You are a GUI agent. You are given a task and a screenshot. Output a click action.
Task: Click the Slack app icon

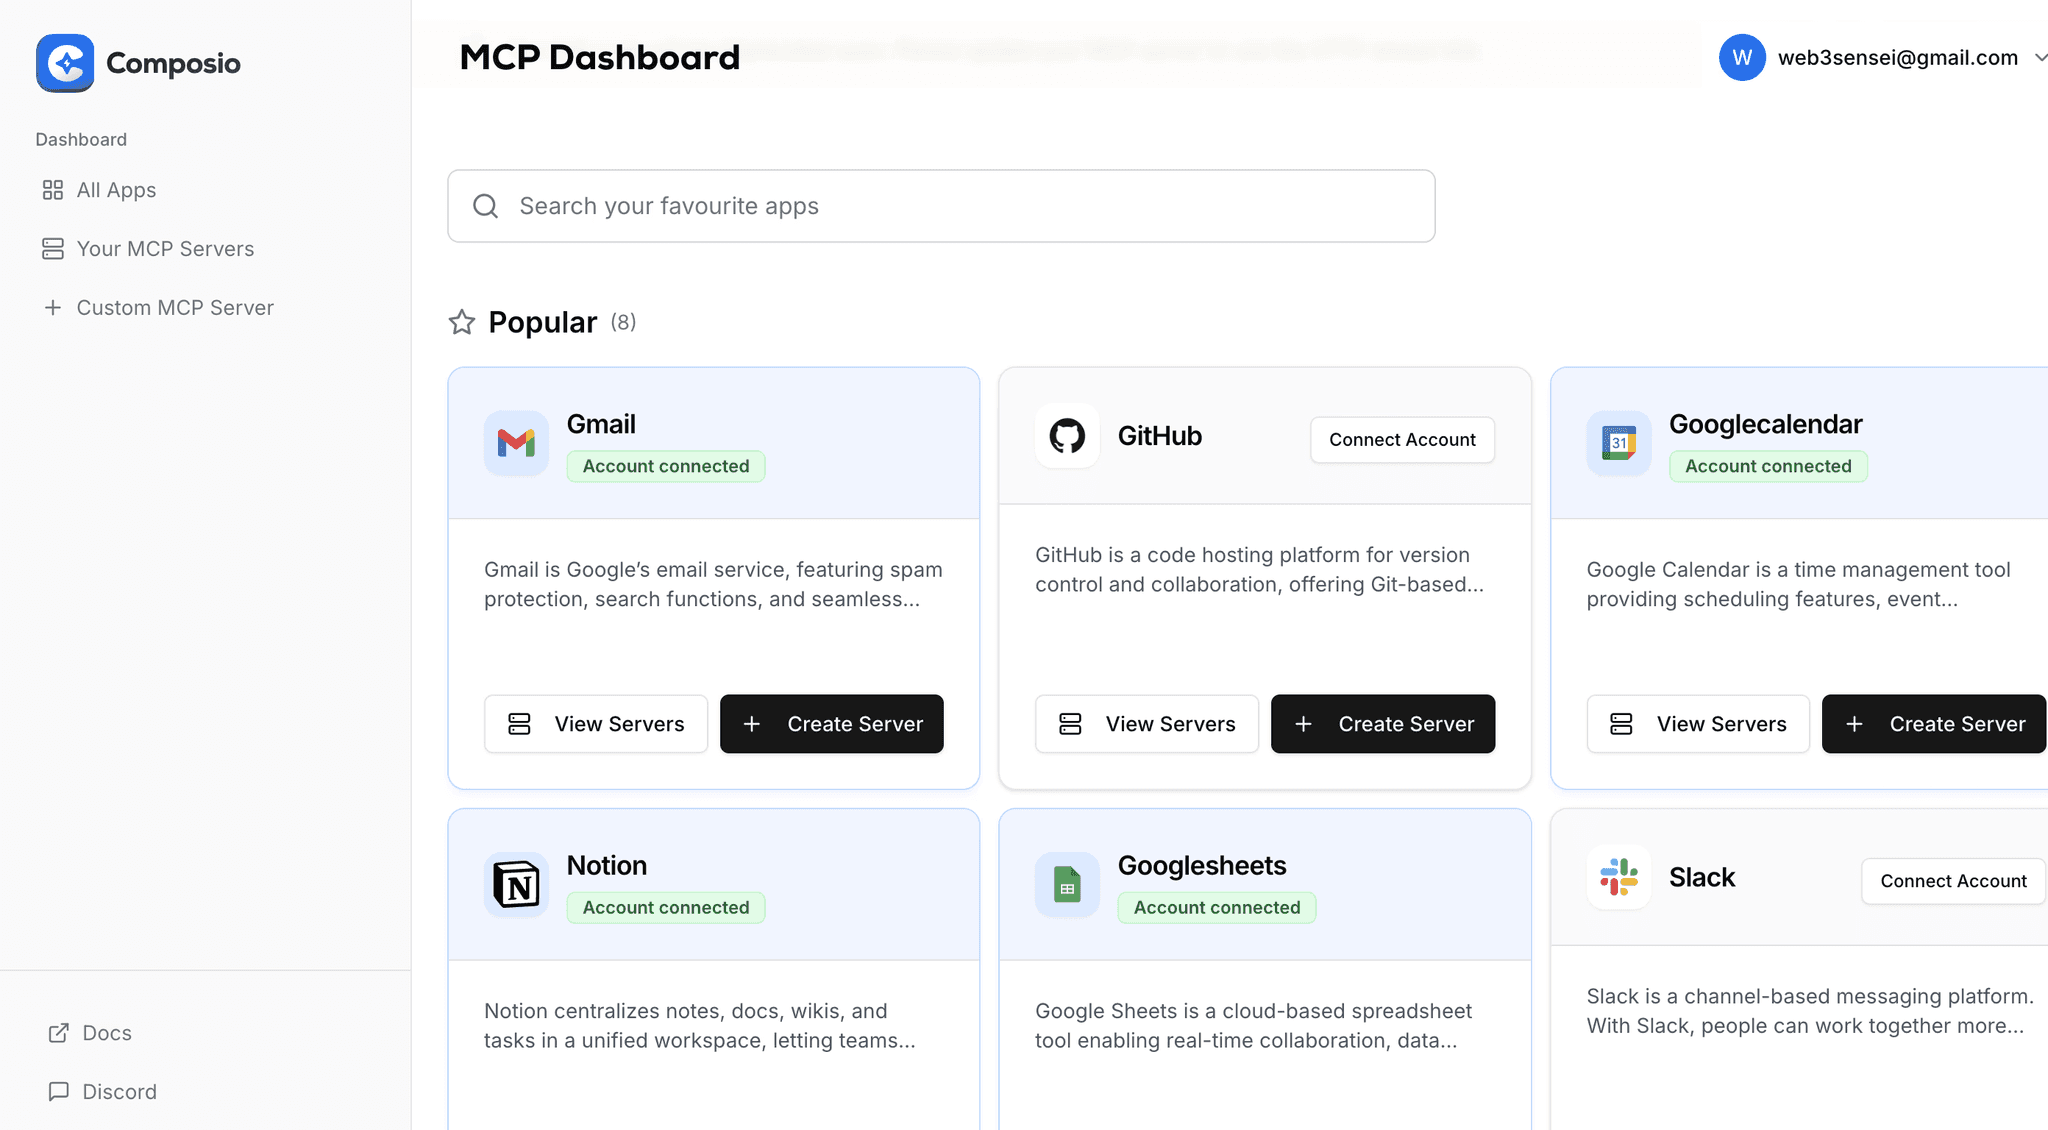pos(1618,877)
